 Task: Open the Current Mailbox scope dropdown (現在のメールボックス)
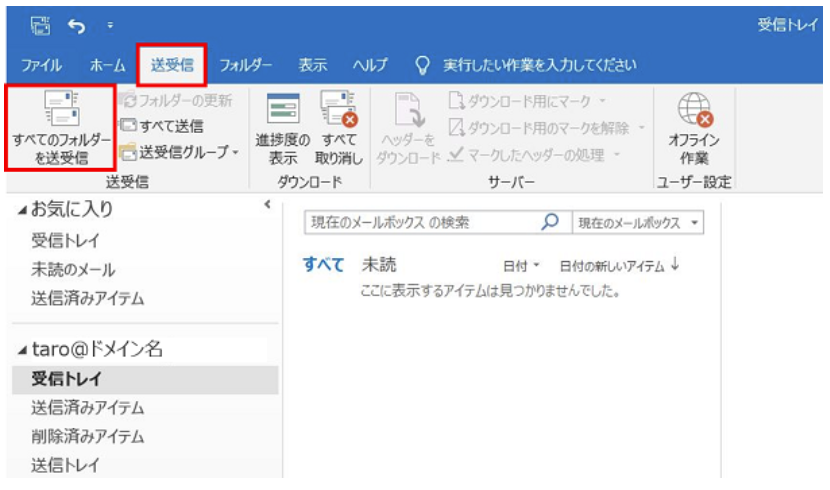pyautogui.click(x=638, y=223)
